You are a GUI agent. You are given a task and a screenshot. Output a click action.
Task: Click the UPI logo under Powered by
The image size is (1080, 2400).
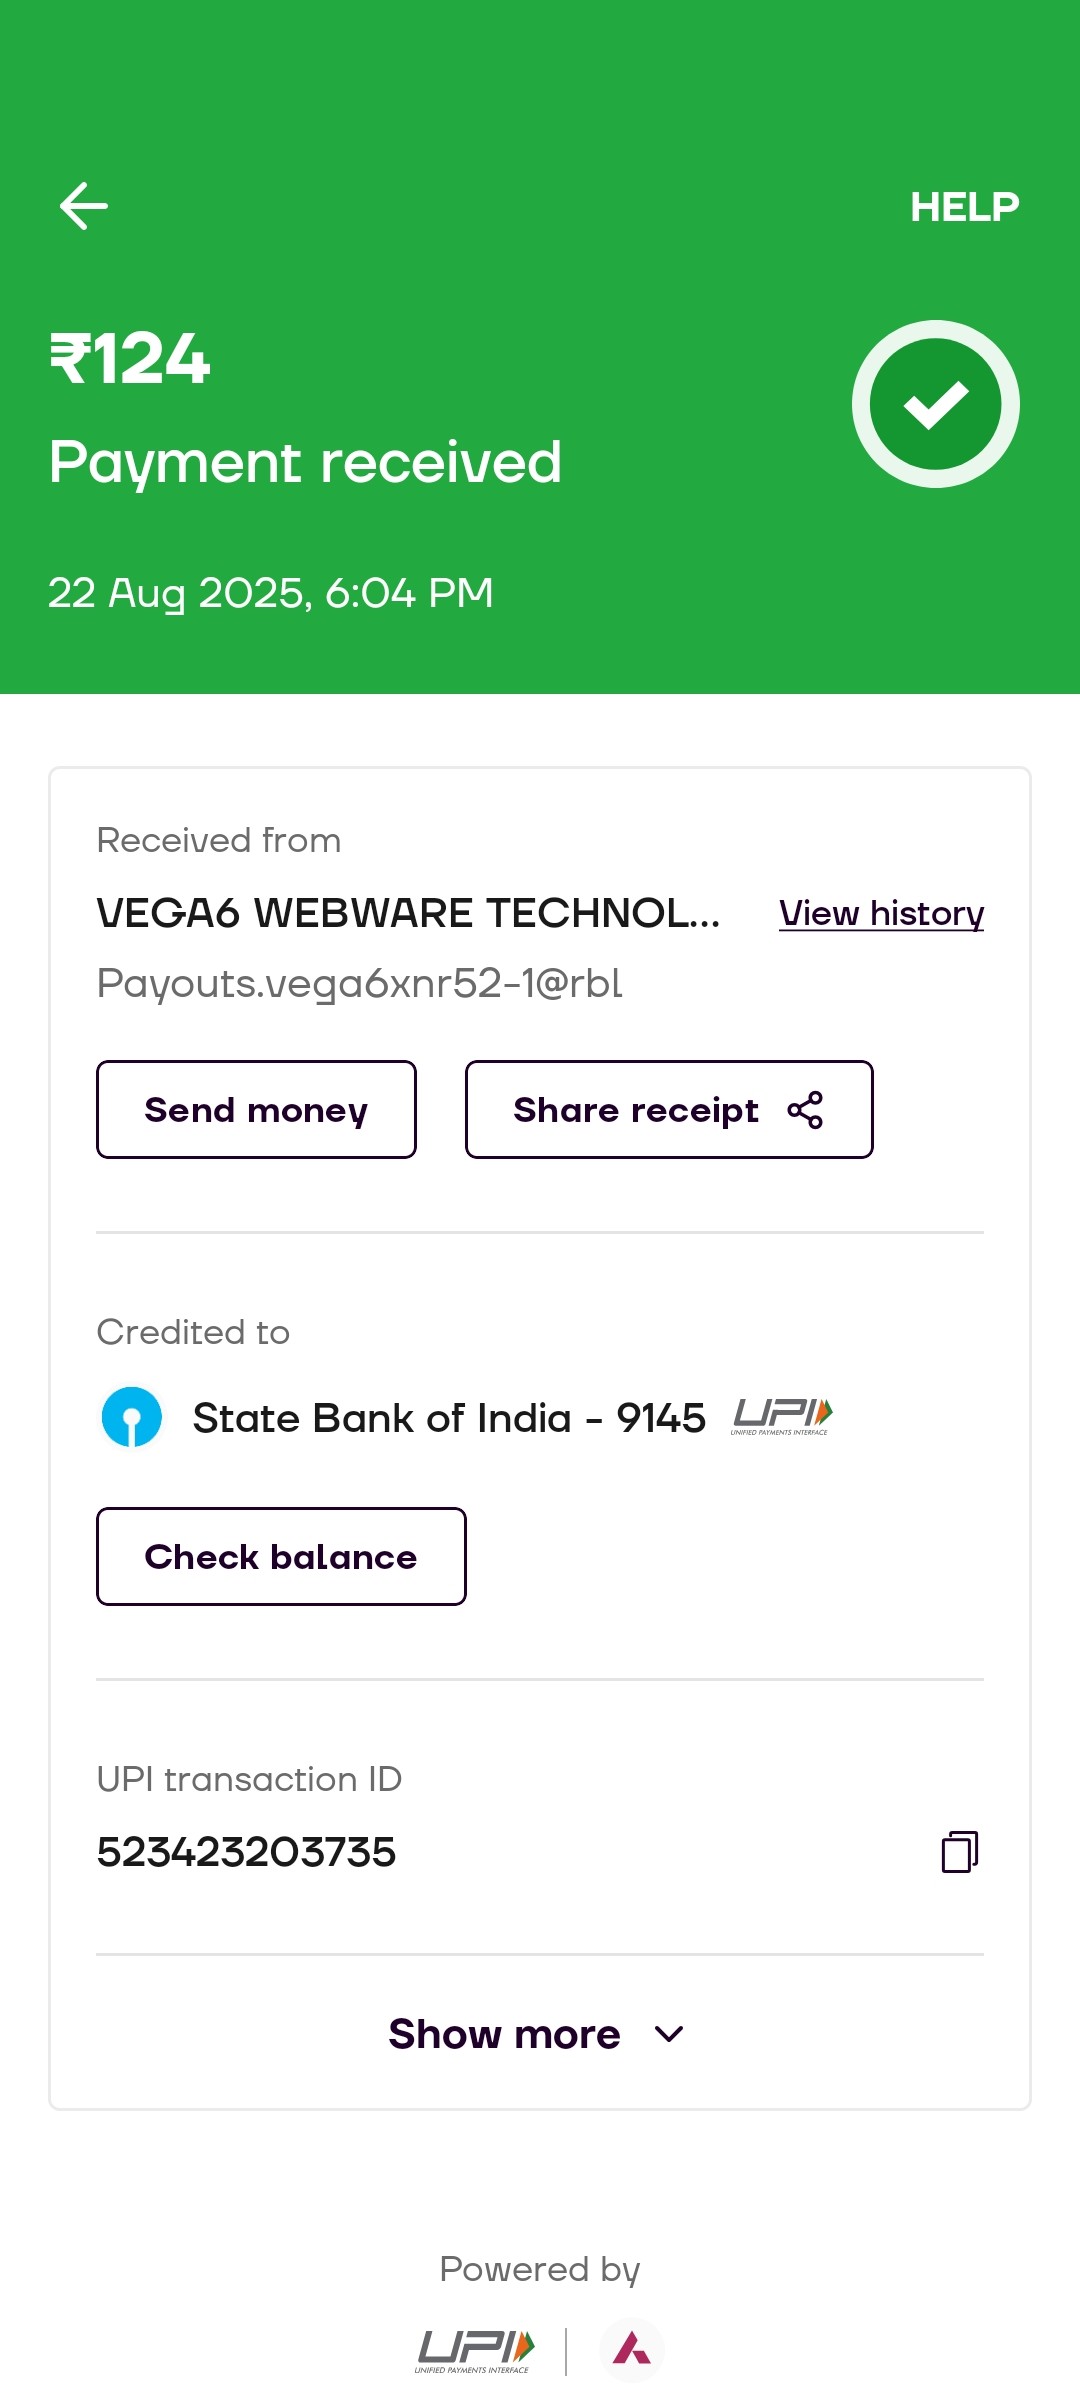[x=476, y=2350]
